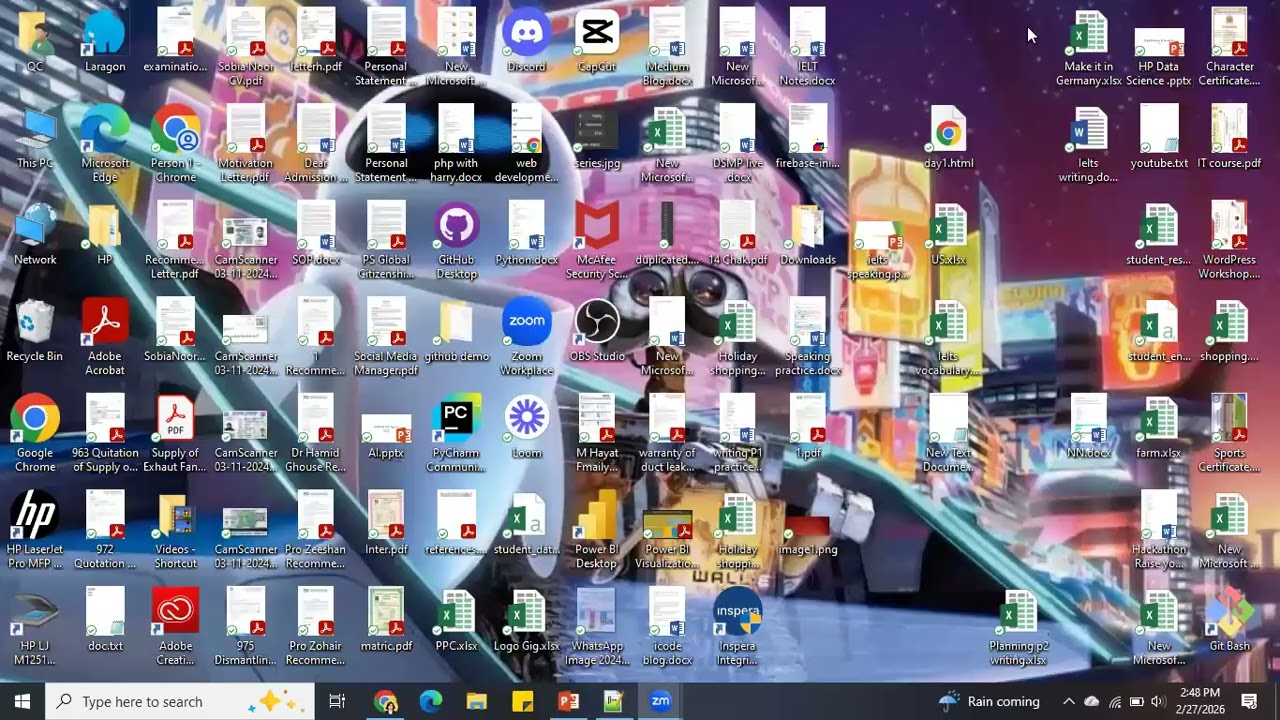1280x720 pixels.
Task: Open the Person 1 - Chrome shortcut
Action: (x=175, y=145)
